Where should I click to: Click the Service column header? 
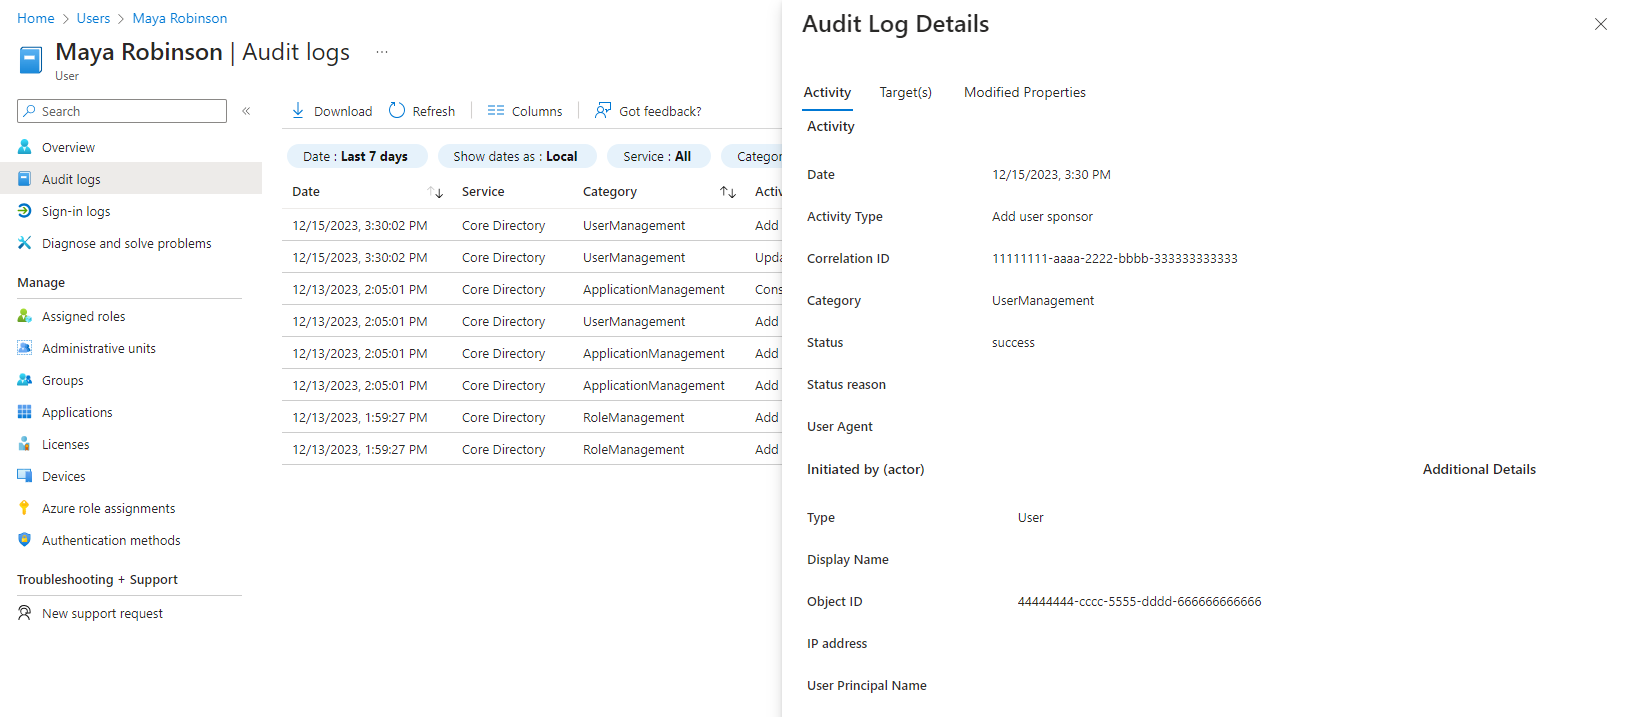click(x=483, y=192)
